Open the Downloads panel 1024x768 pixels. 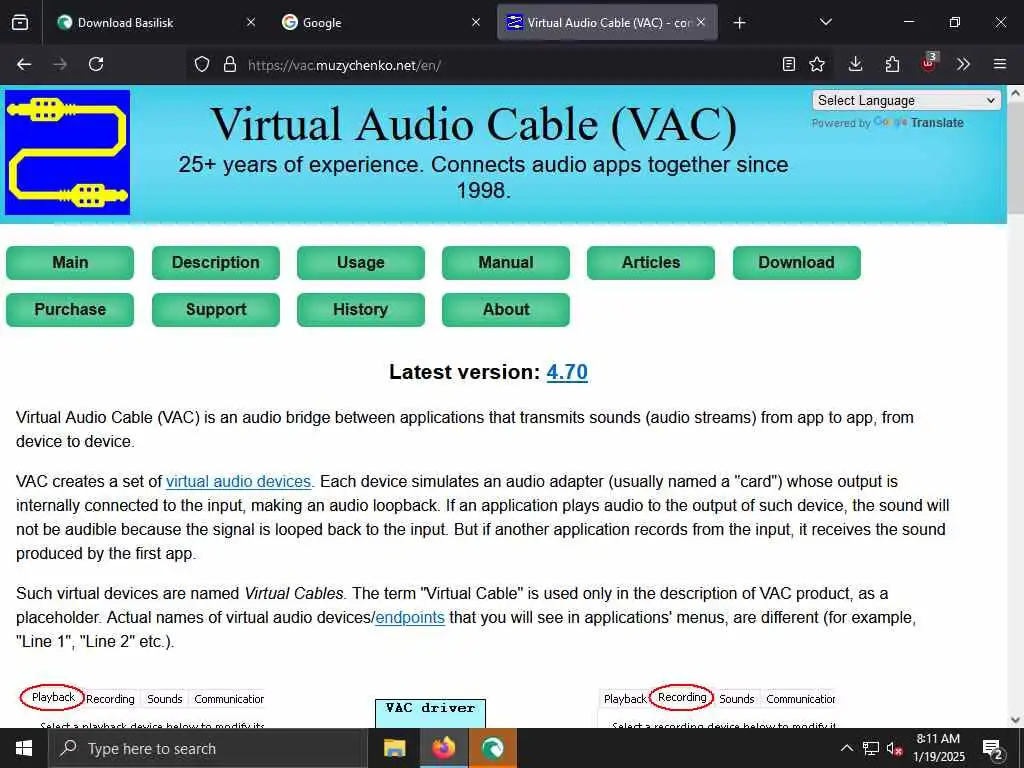coord(856,64)
